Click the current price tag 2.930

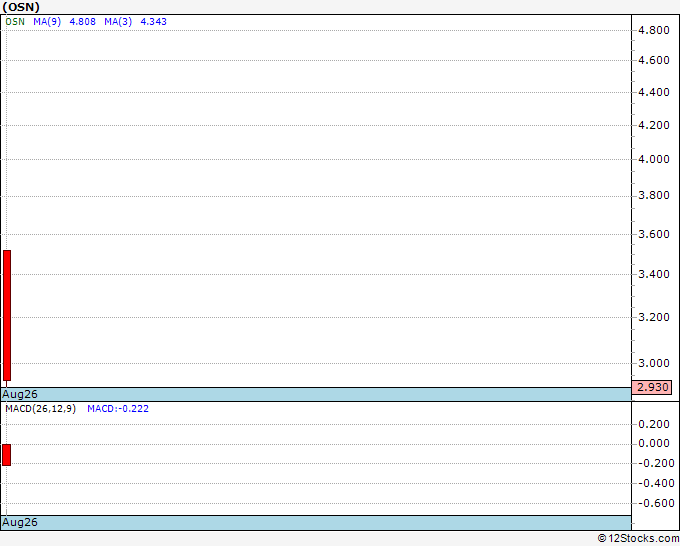pyautogui.click(x=652, y=387)
